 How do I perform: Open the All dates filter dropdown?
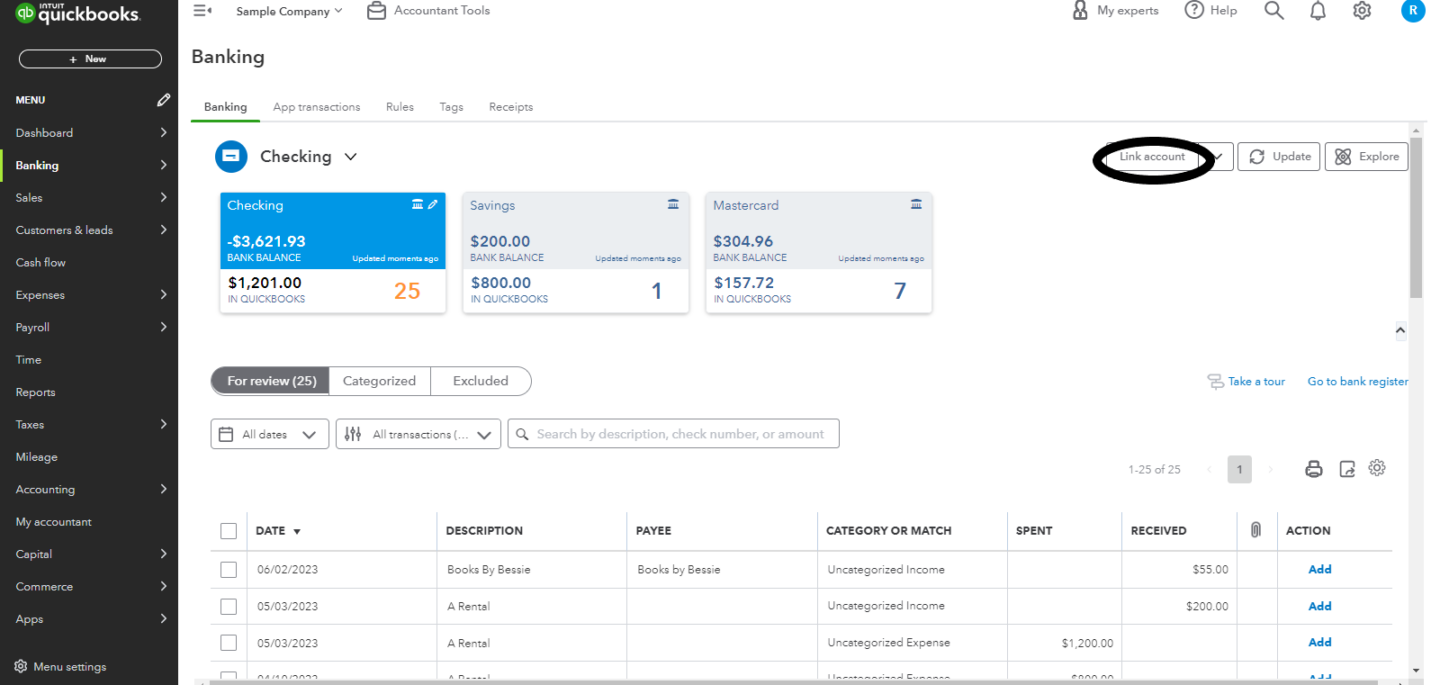point(270,434)
